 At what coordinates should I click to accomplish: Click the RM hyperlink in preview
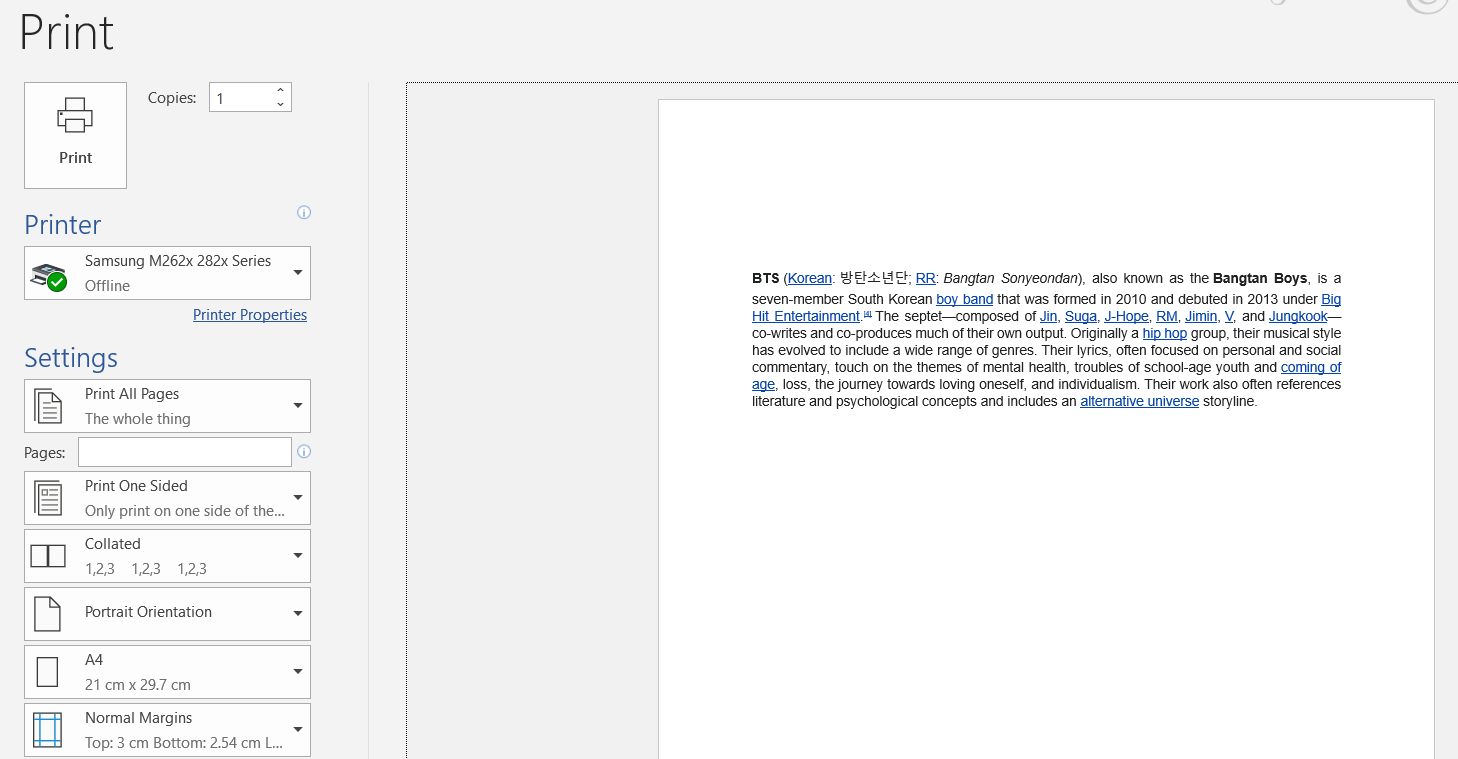pyautogui.click(x=1167, y=316)
